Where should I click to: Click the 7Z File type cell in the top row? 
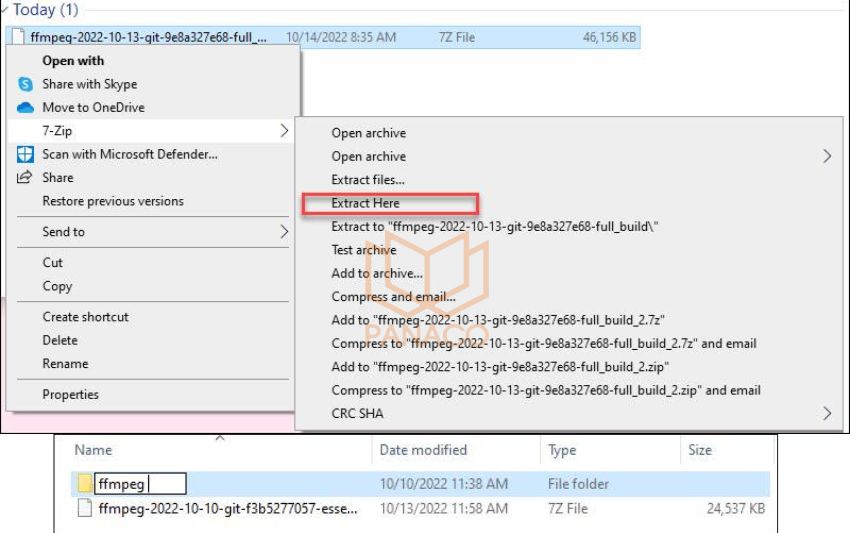(456, 37)
